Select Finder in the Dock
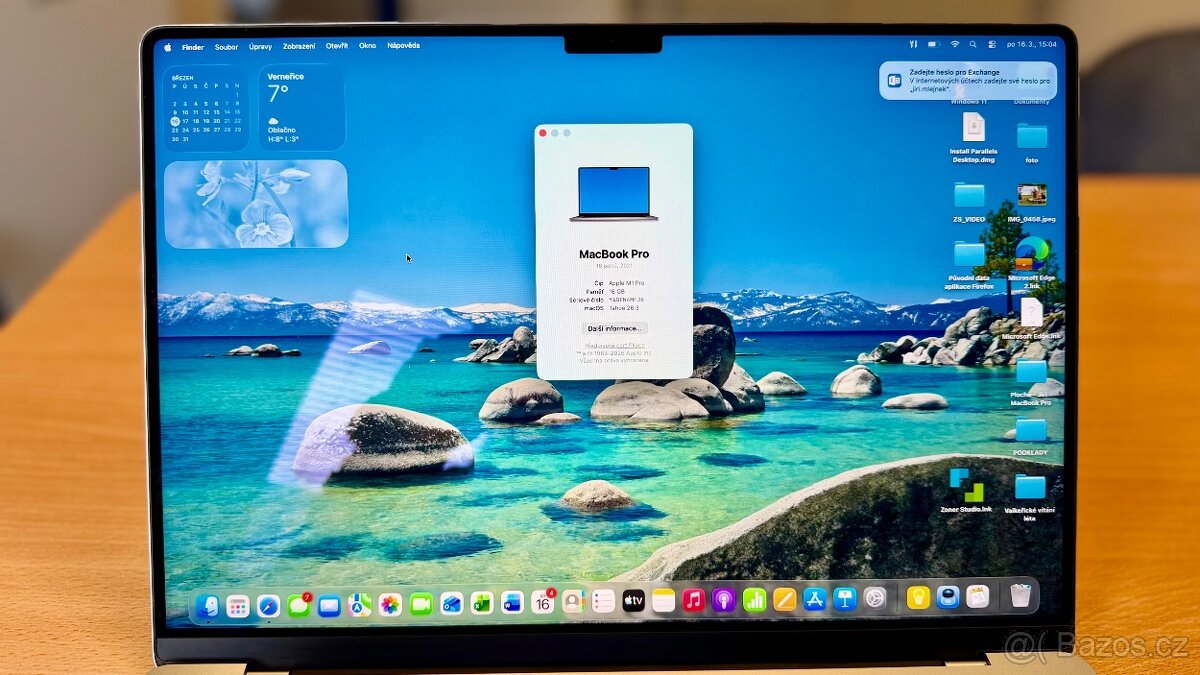The width and height of the screenshot is (1200, 675). [209, 603]
